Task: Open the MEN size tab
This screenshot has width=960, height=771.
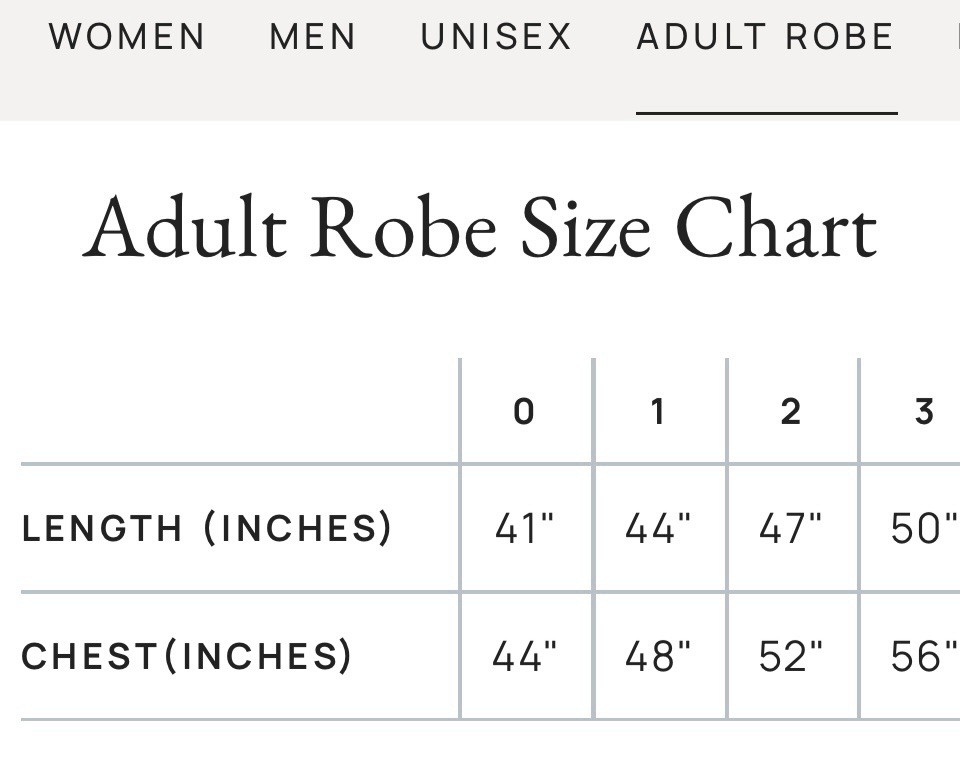Action: tap(312, 37)
